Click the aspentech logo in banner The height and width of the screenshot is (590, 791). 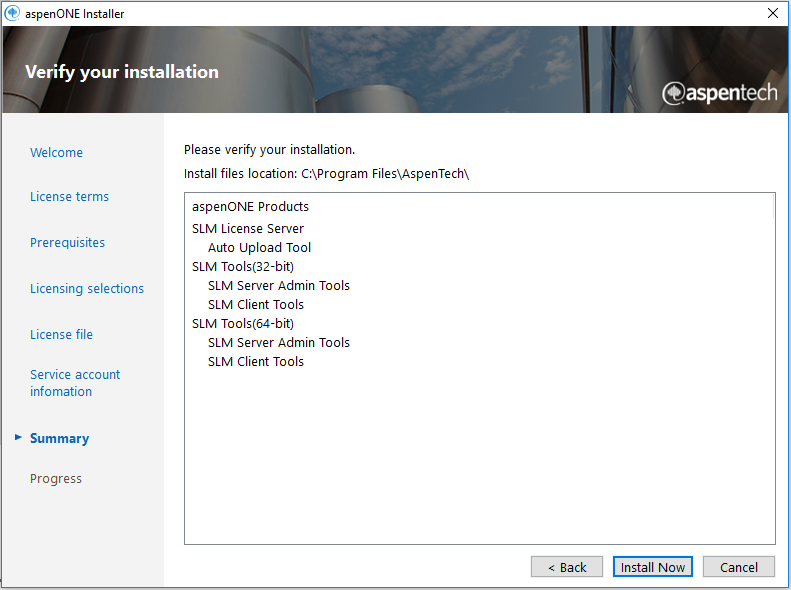pos(720,93)
